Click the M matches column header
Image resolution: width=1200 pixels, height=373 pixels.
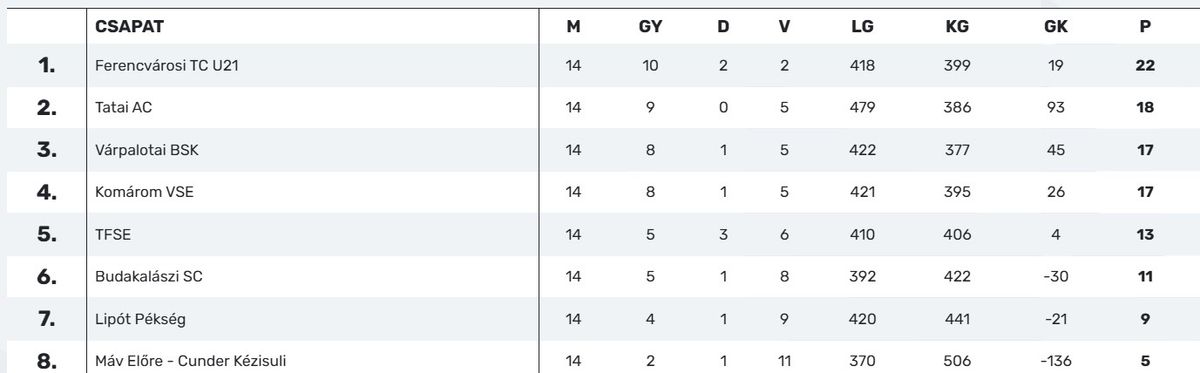pyautogui.click(x=573, y=27)
